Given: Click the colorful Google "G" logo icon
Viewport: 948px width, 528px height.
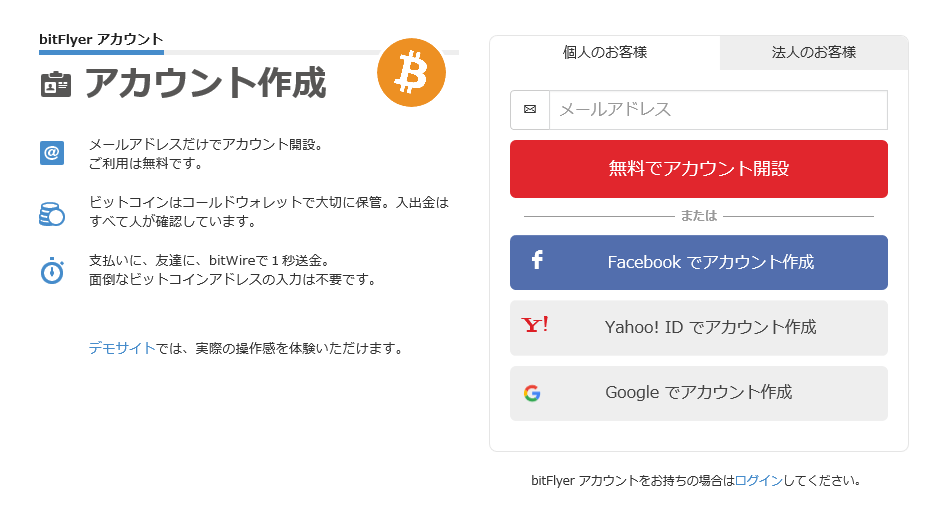Looking at the screenshot, I should [x=532, y=393].
